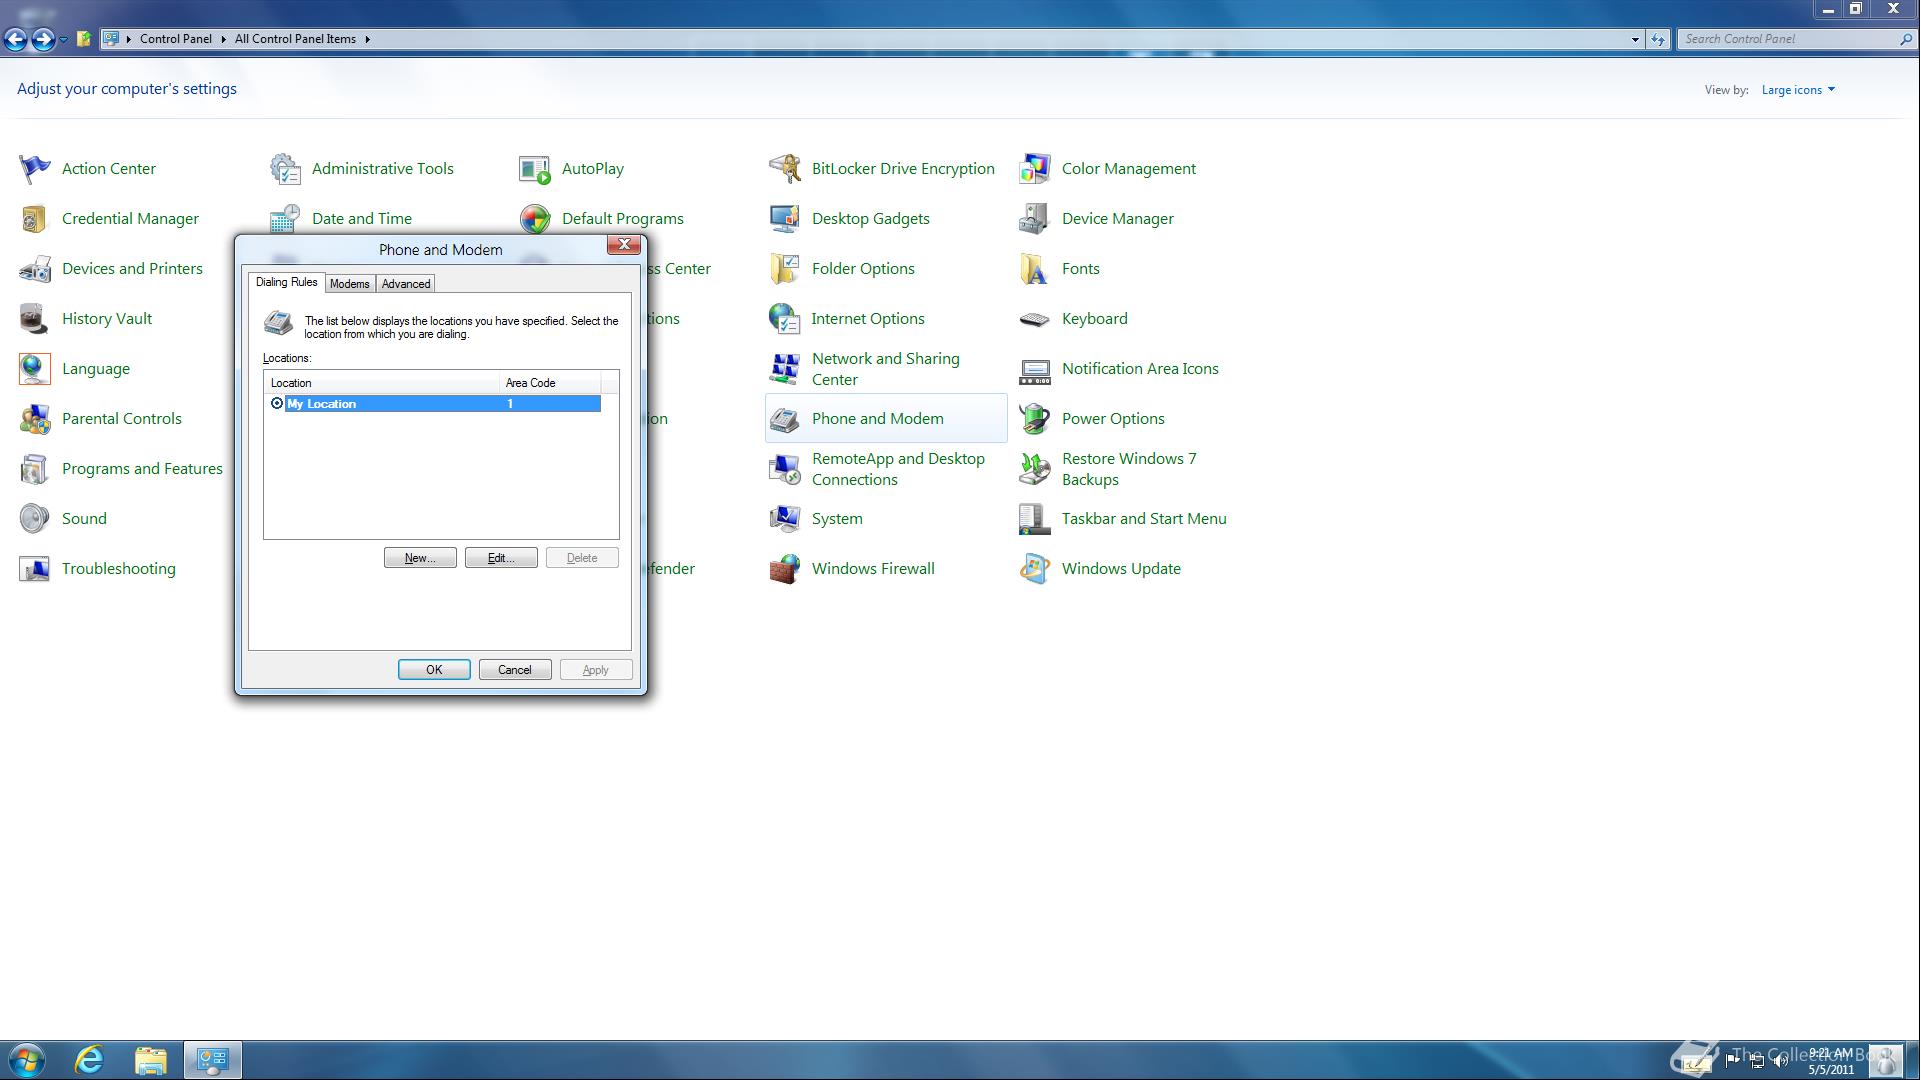Image resolution: width=1920 pixels, height=1080 pixels.
Task: Select the My Location radio button
Action: click(277, 404)
